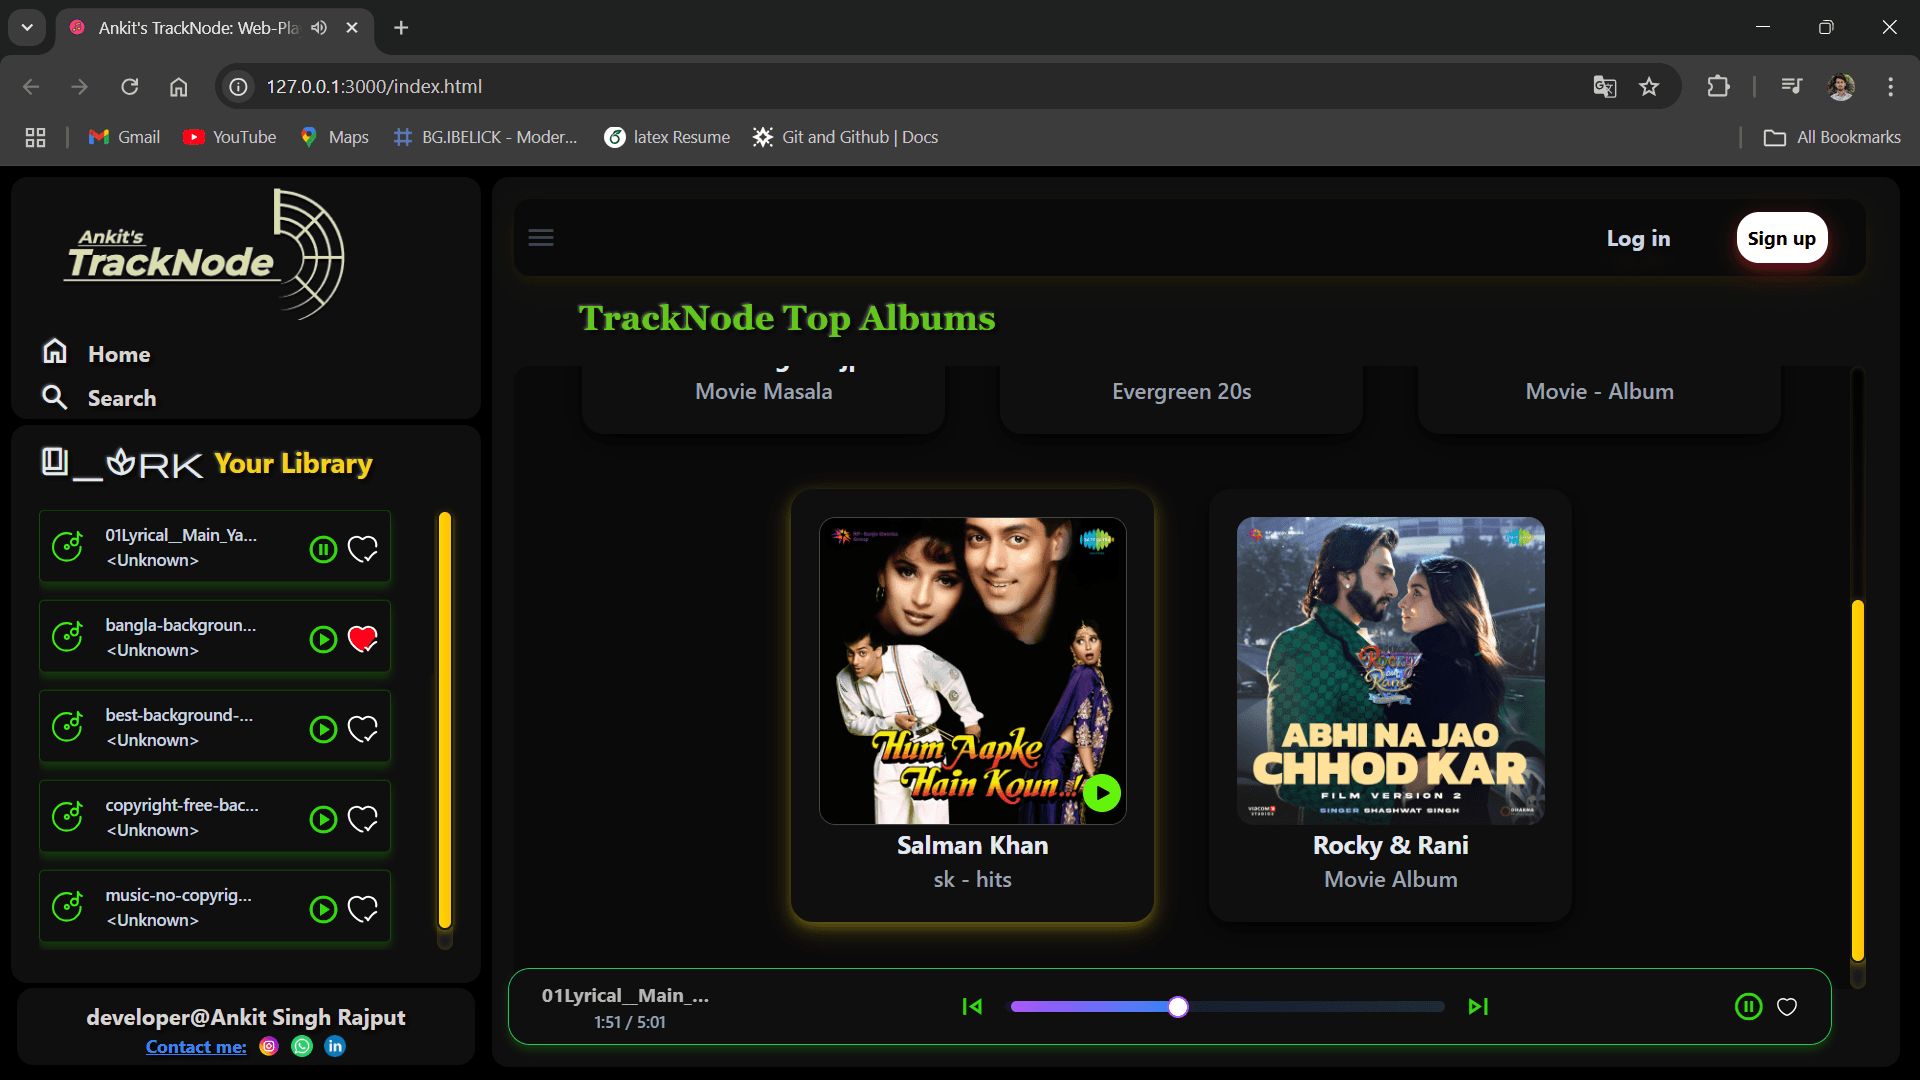Open a new browser tab
The height and width of the screenshot is (1080, 1920).
click(401, 28)
